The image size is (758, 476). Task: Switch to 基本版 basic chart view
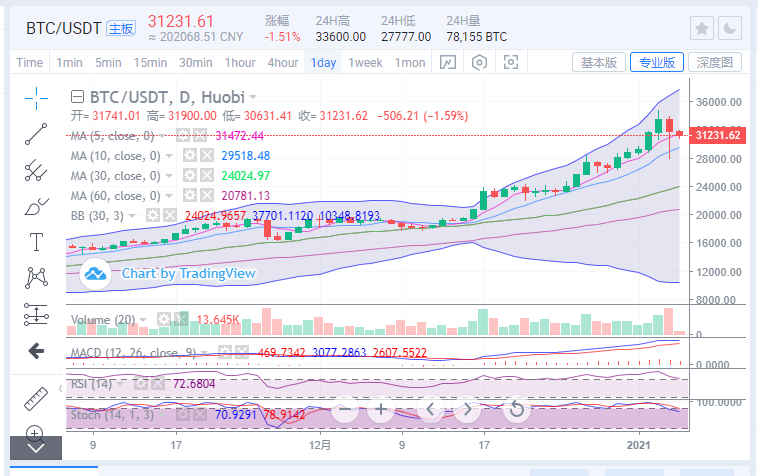click(x=599, y=62)
